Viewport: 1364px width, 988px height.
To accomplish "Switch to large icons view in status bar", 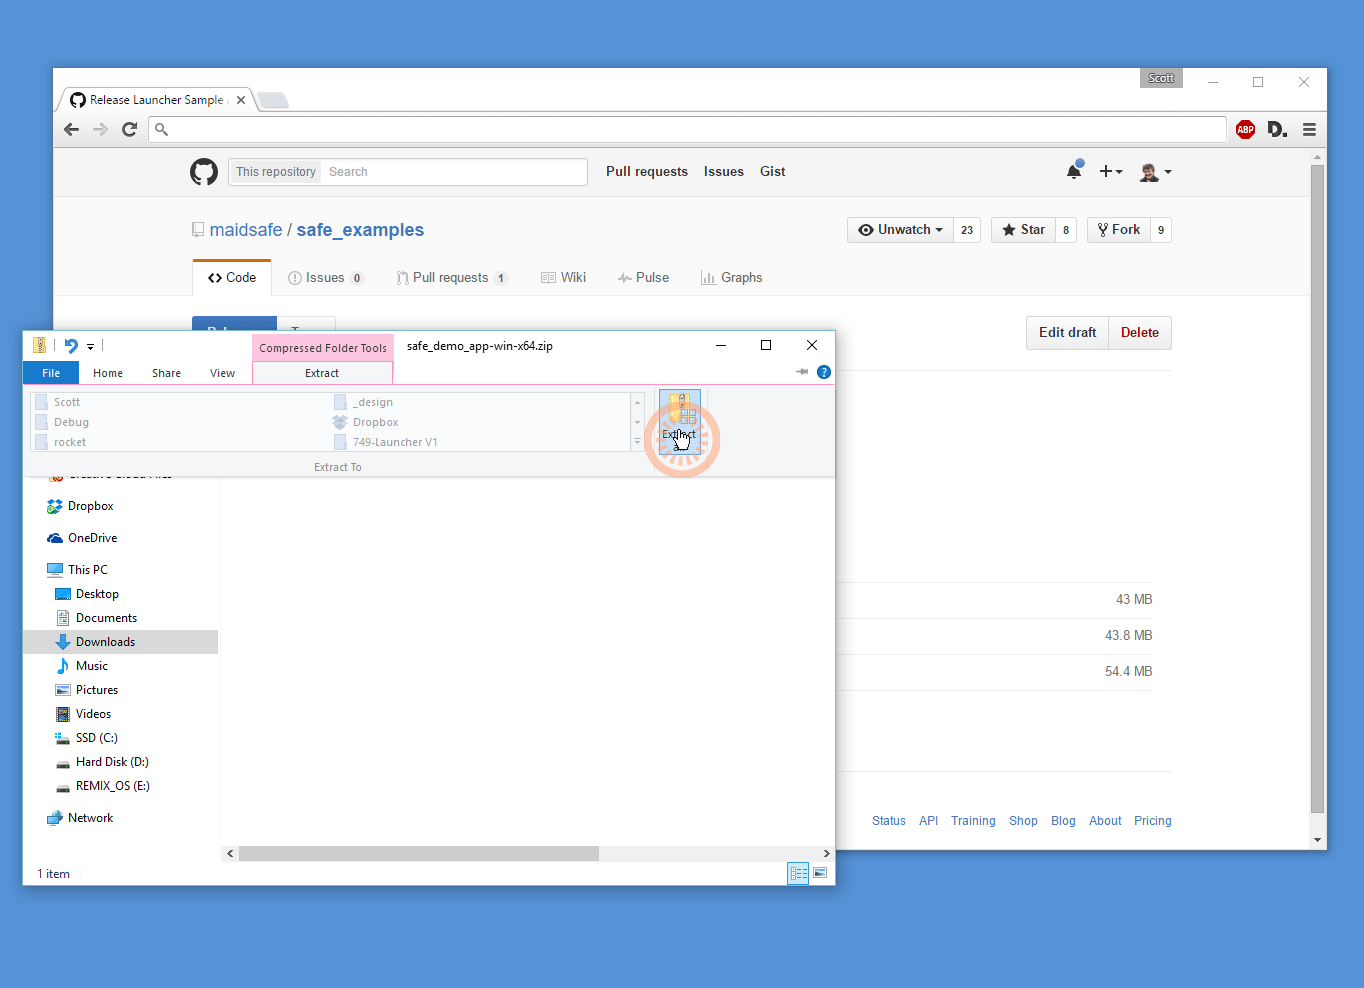I will (x=820, y=873).
